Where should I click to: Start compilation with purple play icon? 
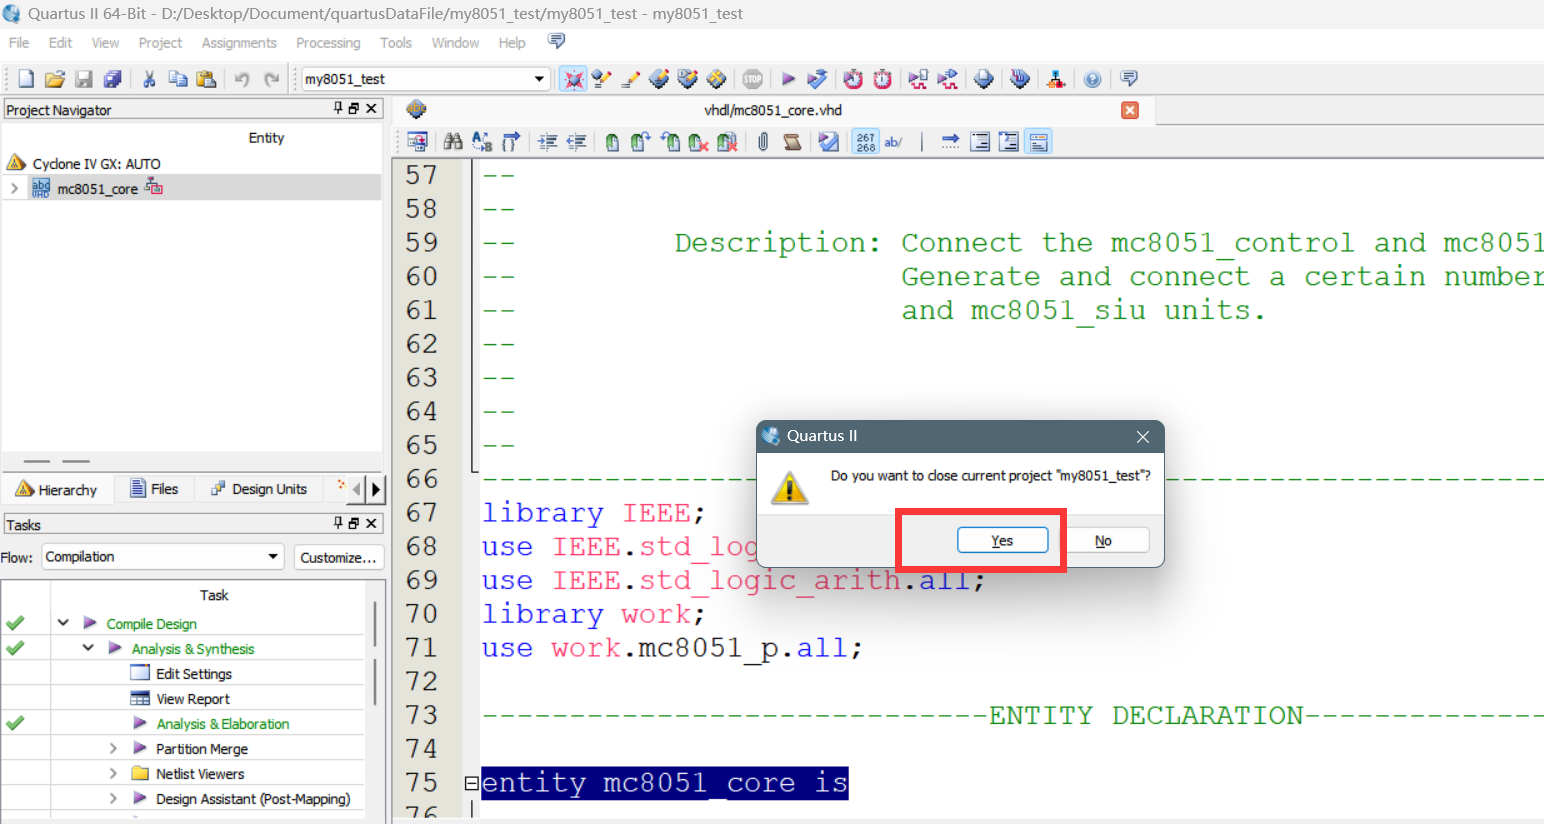788,79
